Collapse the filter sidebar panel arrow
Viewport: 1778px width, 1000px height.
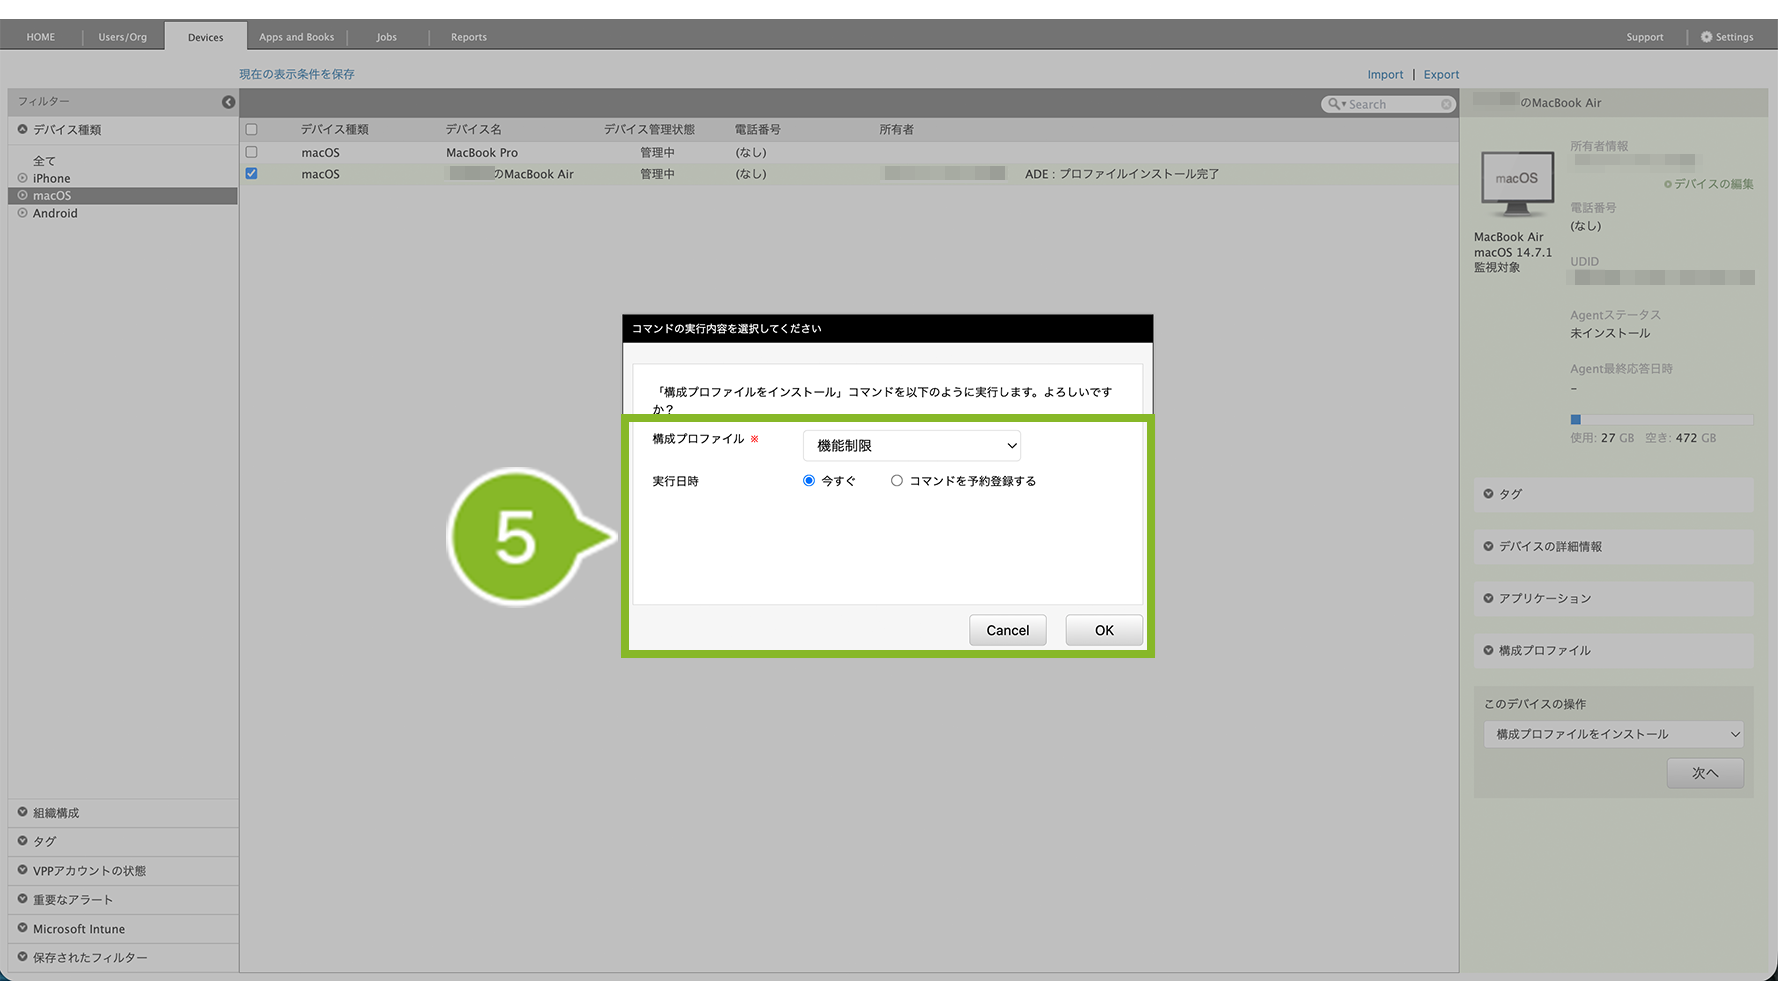click(228, 102)
